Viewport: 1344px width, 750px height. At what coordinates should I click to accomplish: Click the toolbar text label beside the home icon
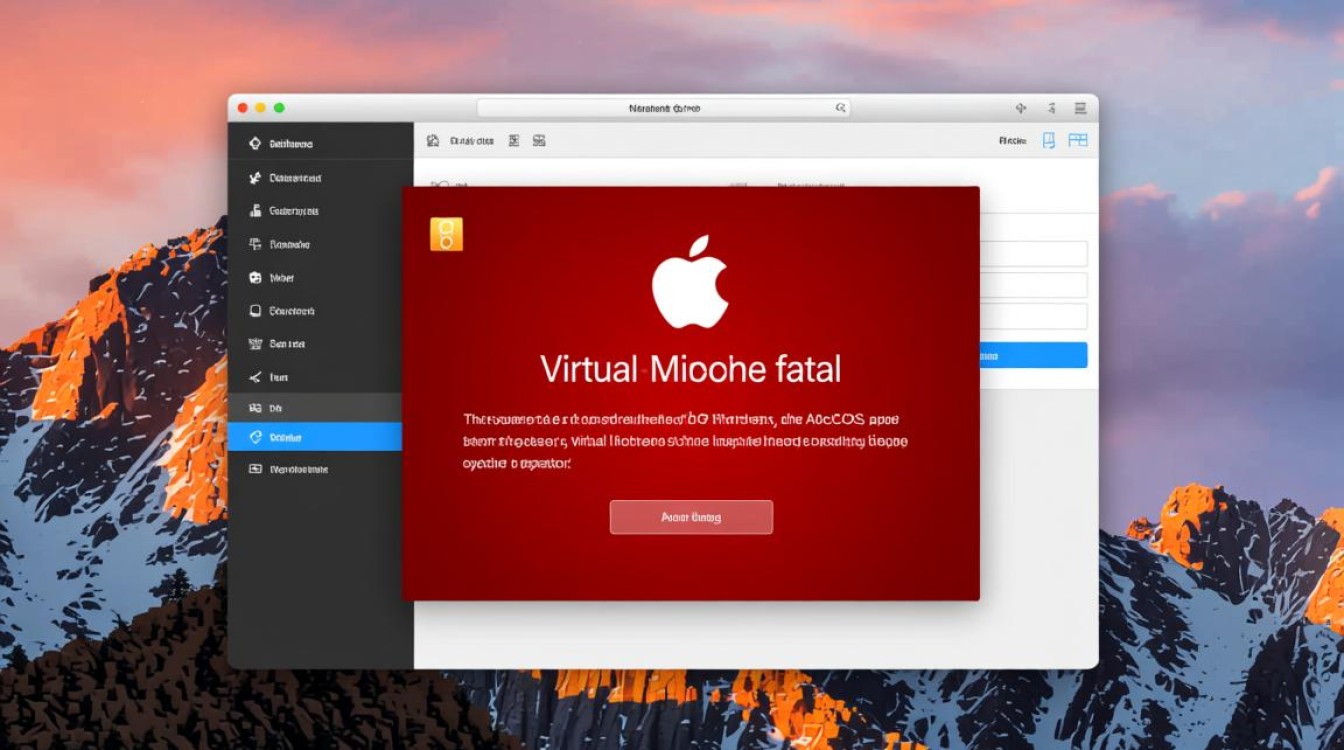click(x=472, y=141)
